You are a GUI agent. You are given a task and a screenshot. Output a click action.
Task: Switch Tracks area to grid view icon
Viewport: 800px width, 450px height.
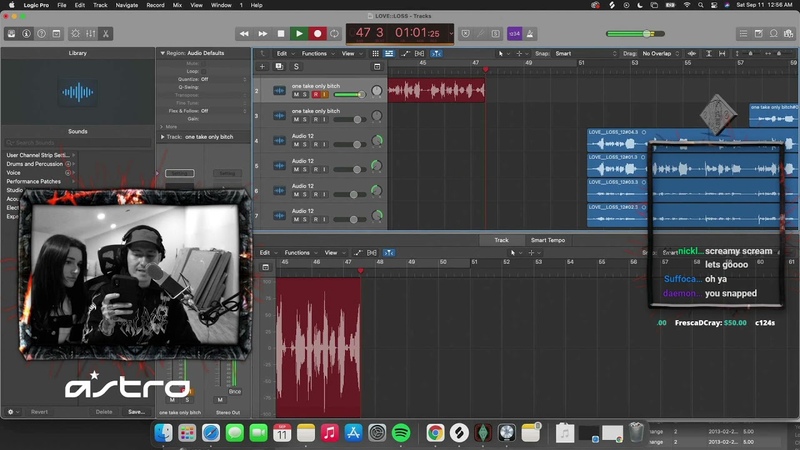[x=376, y=54]
